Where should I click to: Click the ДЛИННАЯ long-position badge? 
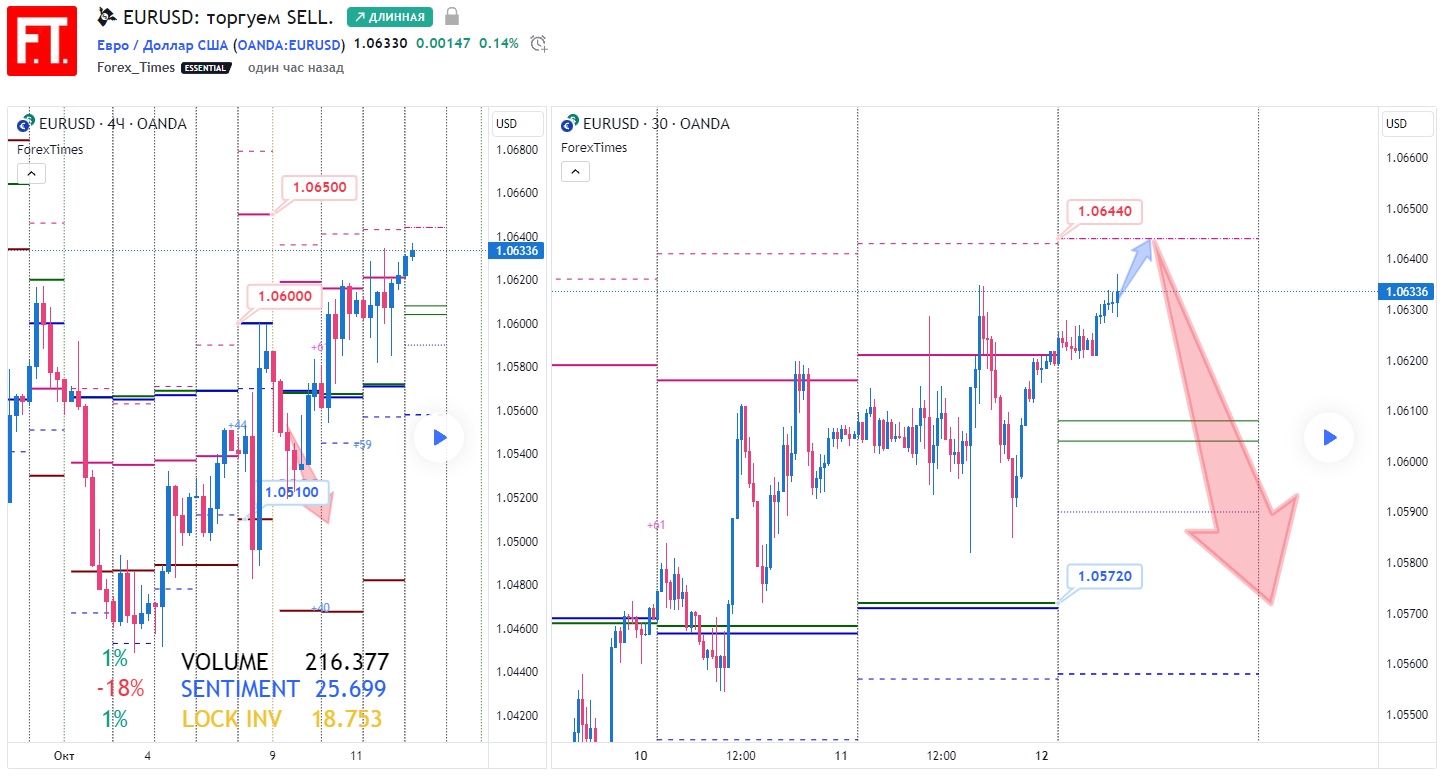click(390, 16)
